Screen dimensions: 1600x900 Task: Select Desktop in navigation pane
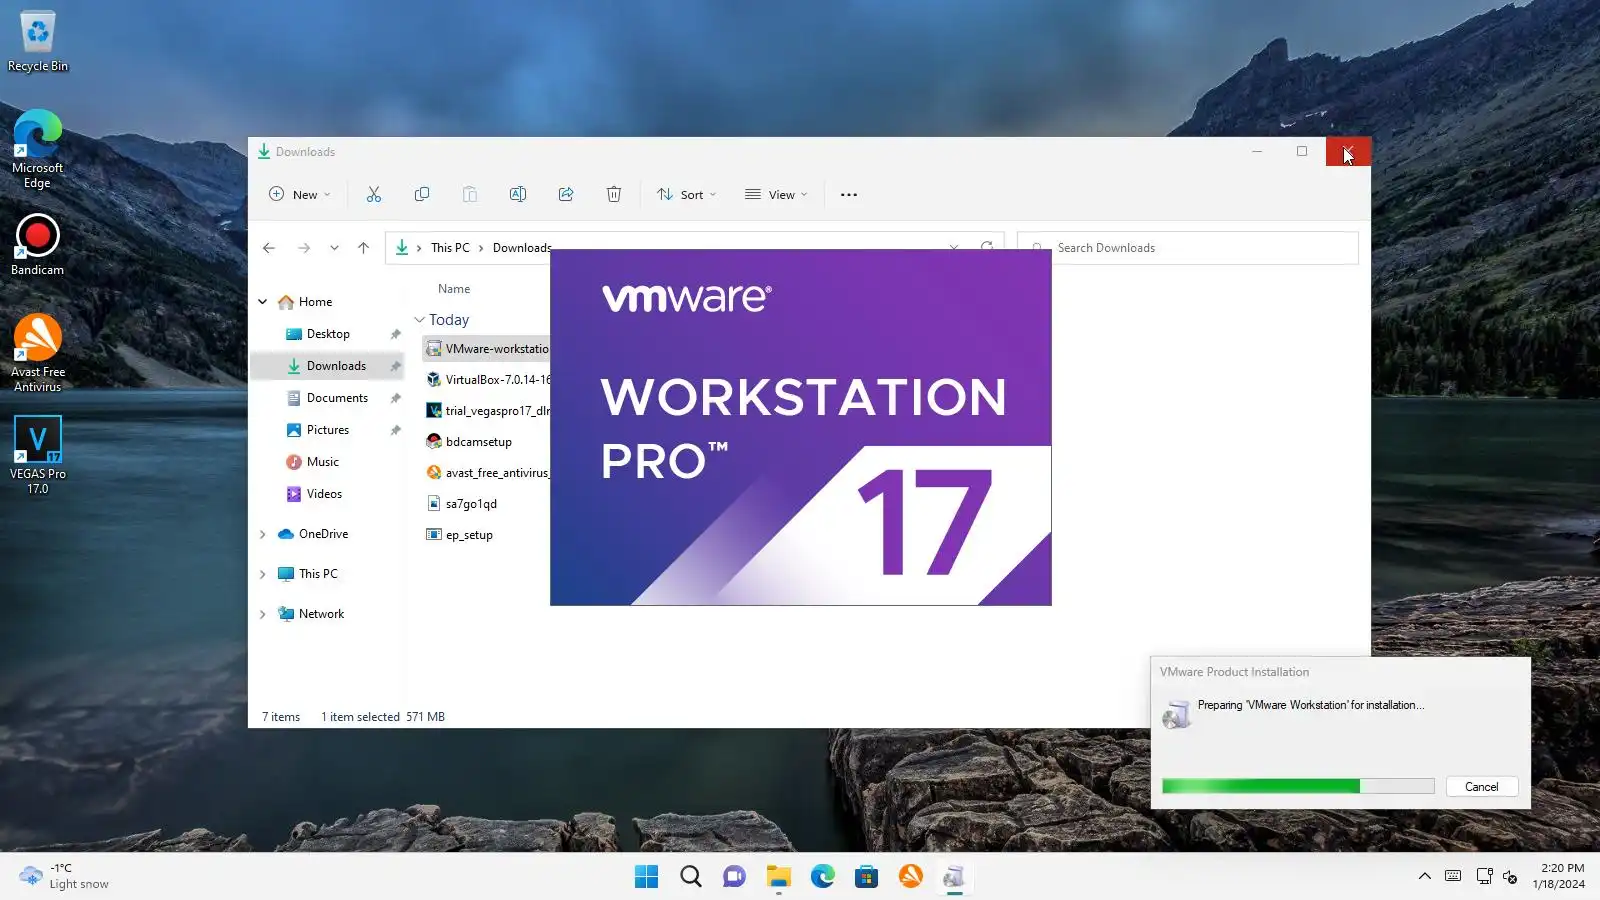click(x=328, y=334)
